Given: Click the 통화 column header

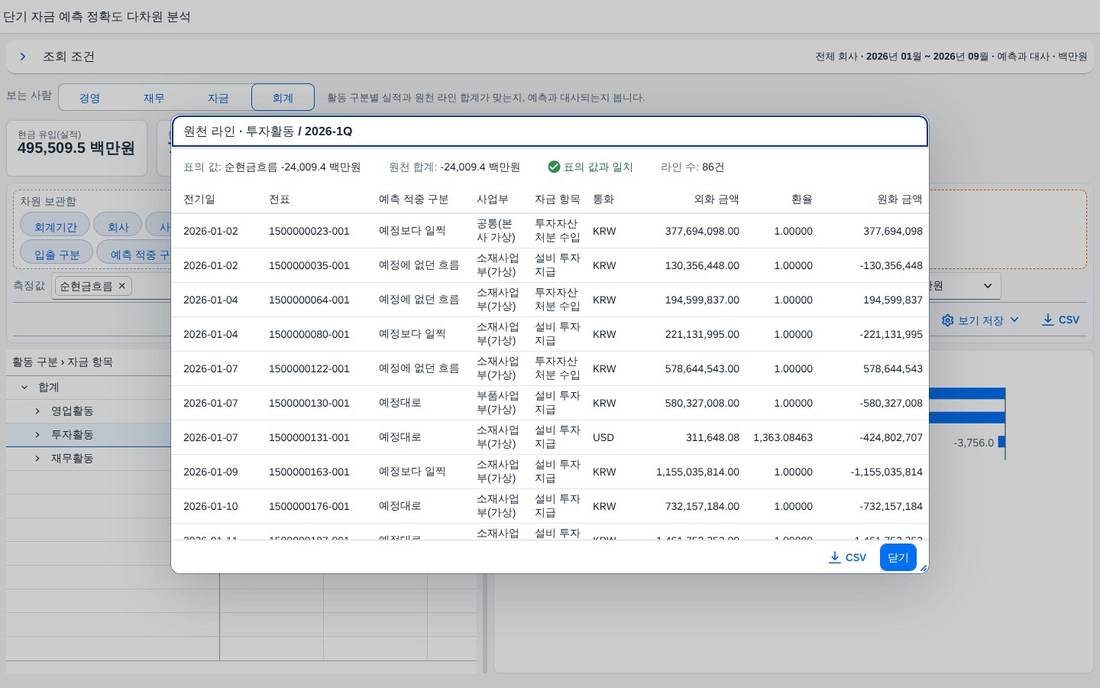Looking at the screenshot, I should [x=603, y=199].
